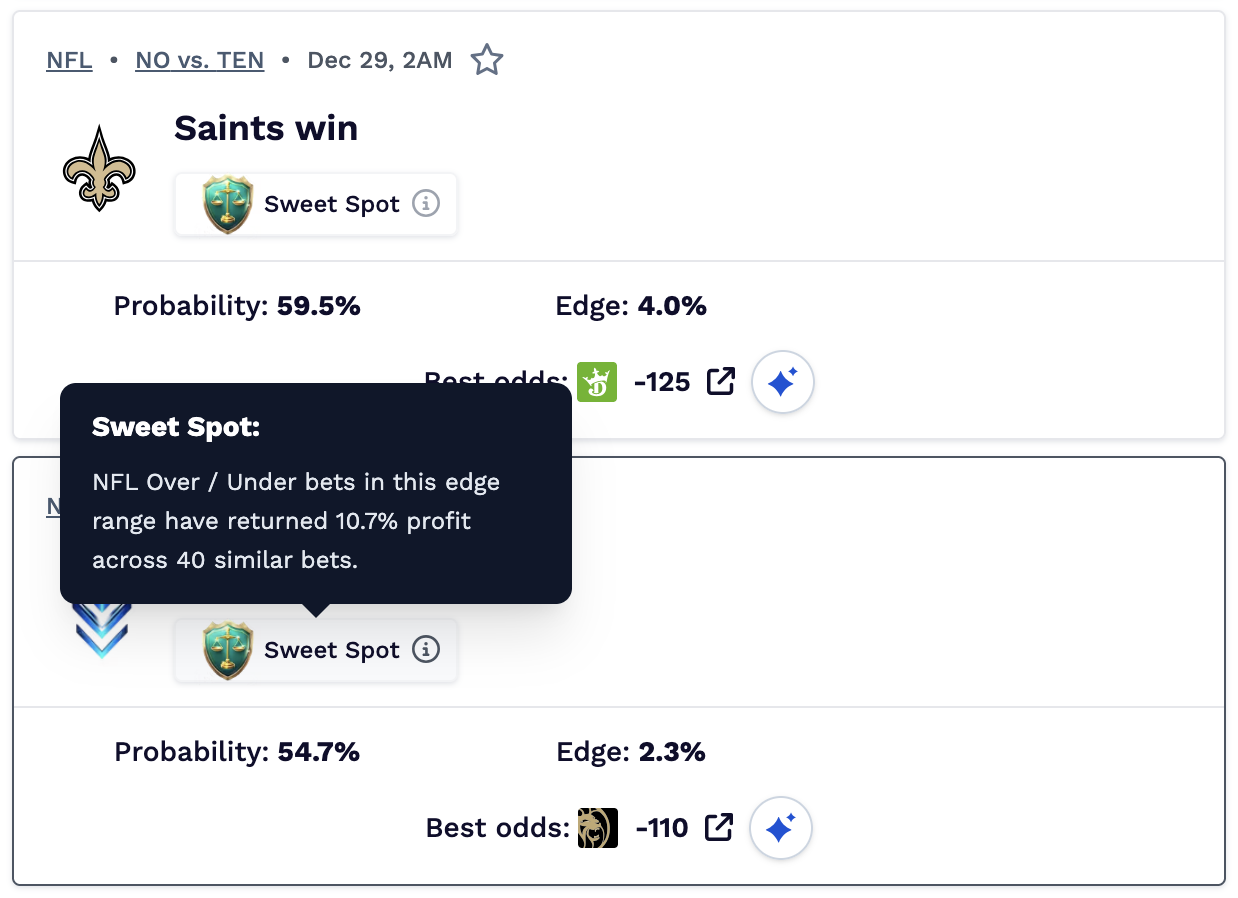Open external link next to -110 odds

[720, 827]
